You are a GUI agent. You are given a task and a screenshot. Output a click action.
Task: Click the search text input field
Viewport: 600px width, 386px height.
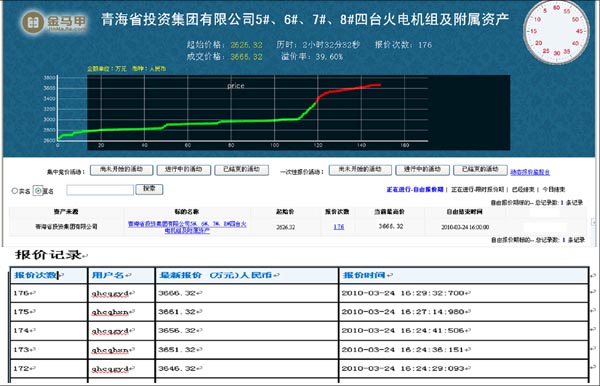(x=100, y=190)
